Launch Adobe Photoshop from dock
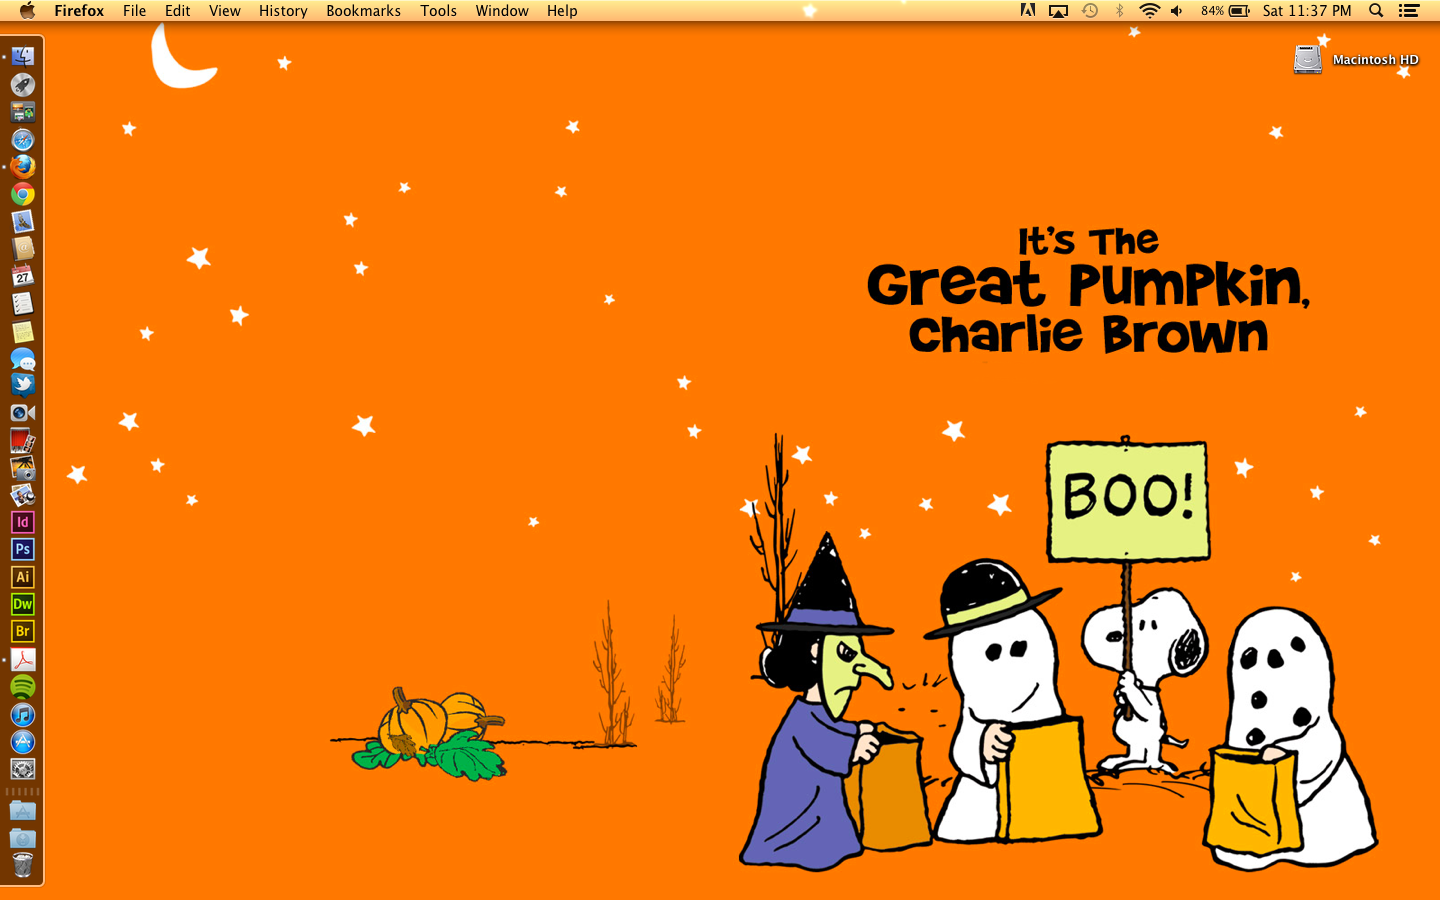 coord(23,549)
